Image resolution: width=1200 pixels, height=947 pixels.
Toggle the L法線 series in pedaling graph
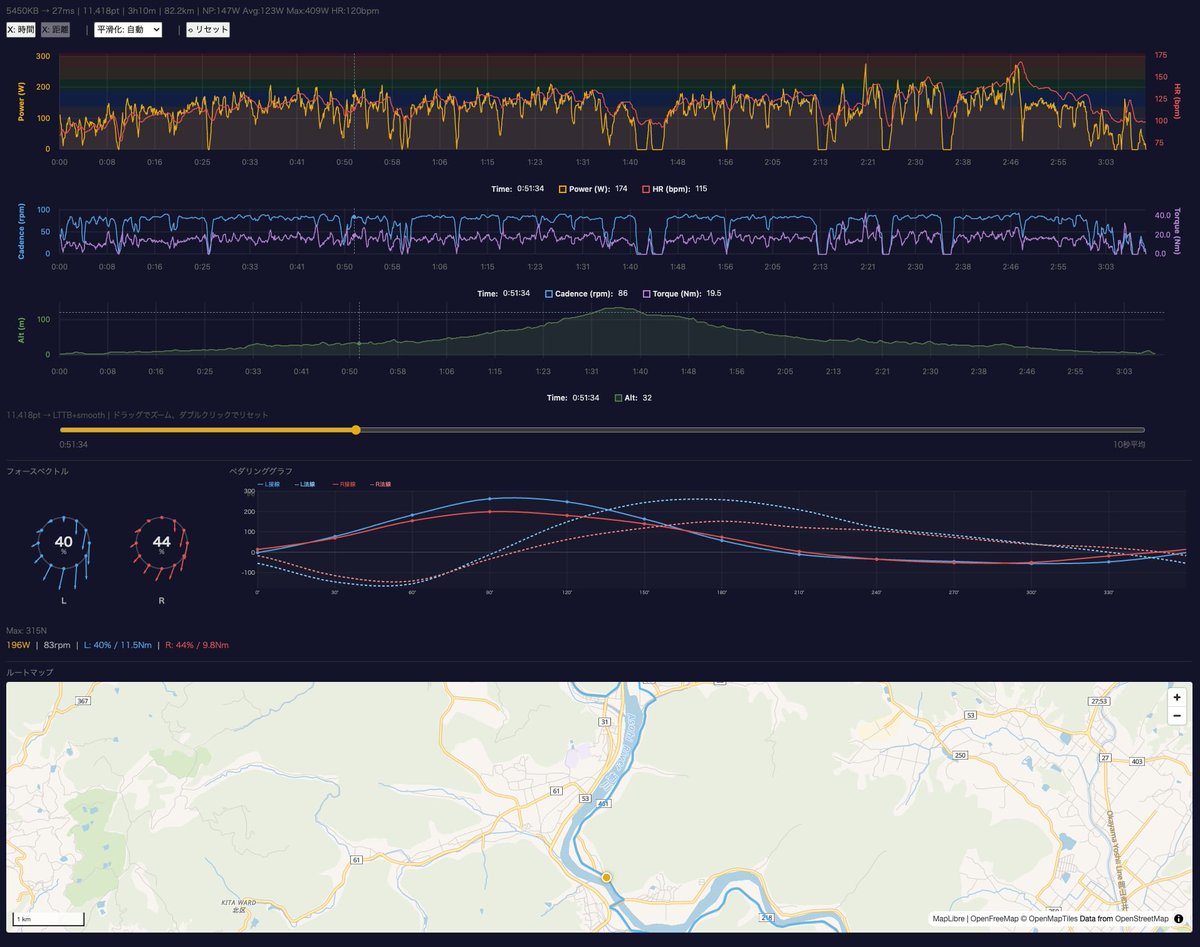tap(305, 484)
